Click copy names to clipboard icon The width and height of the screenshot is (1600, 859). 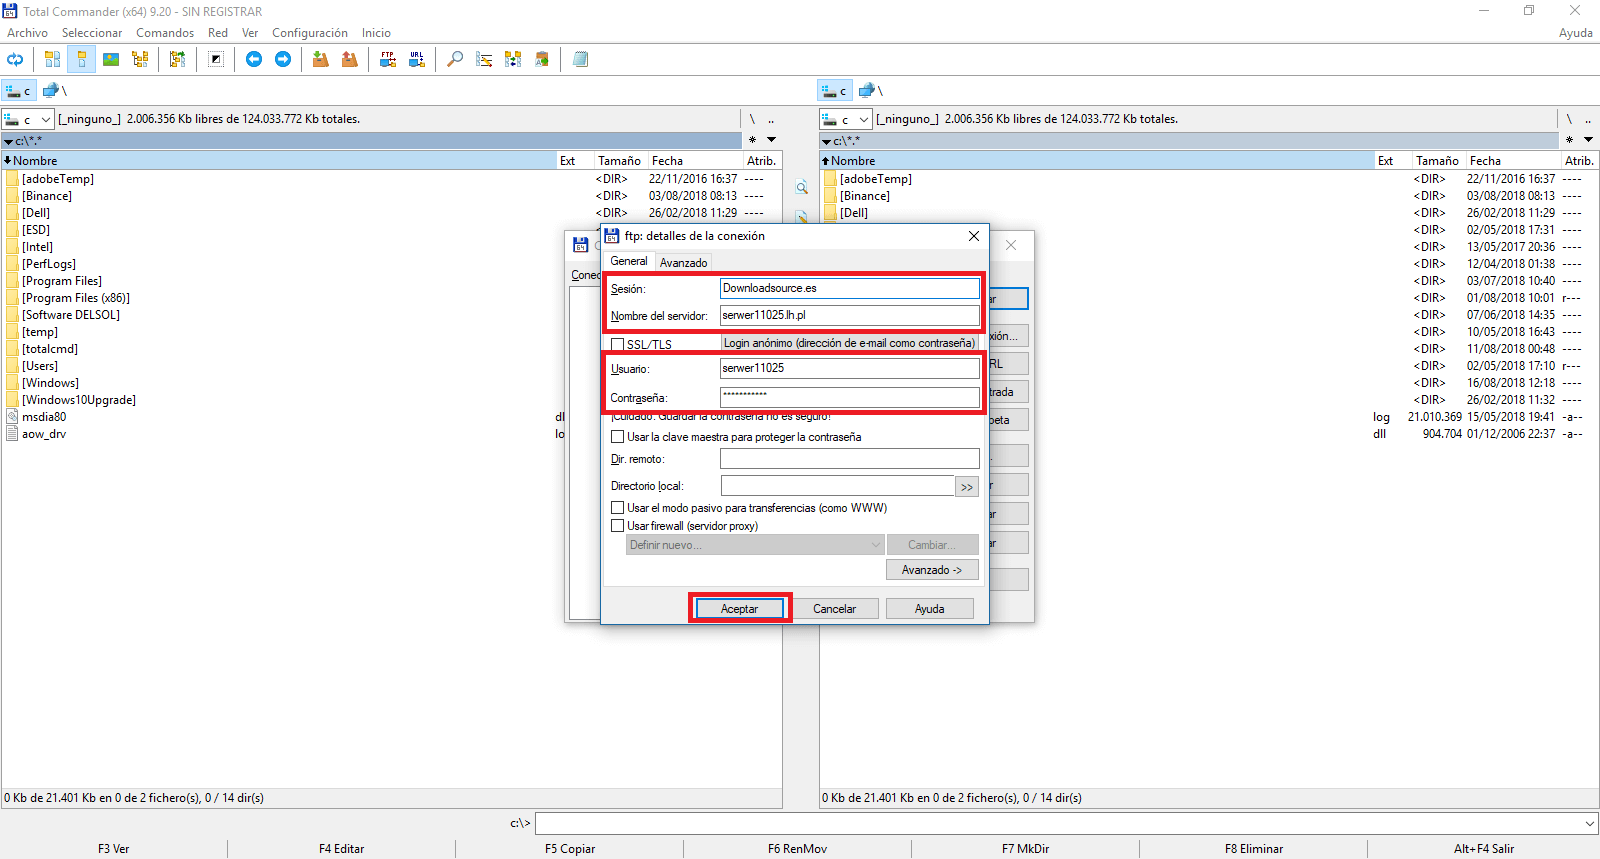(542, 59)
